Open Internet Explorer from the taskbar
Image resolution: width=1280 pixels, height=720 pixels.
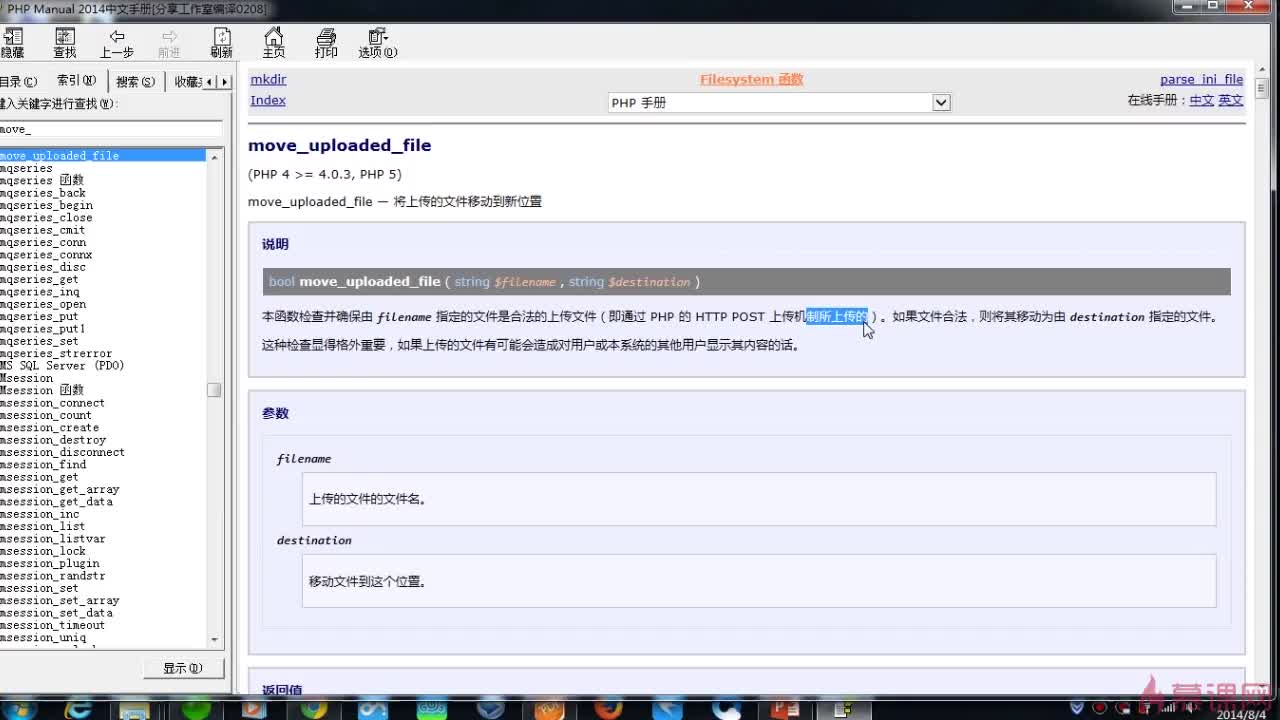coord(79,710)
